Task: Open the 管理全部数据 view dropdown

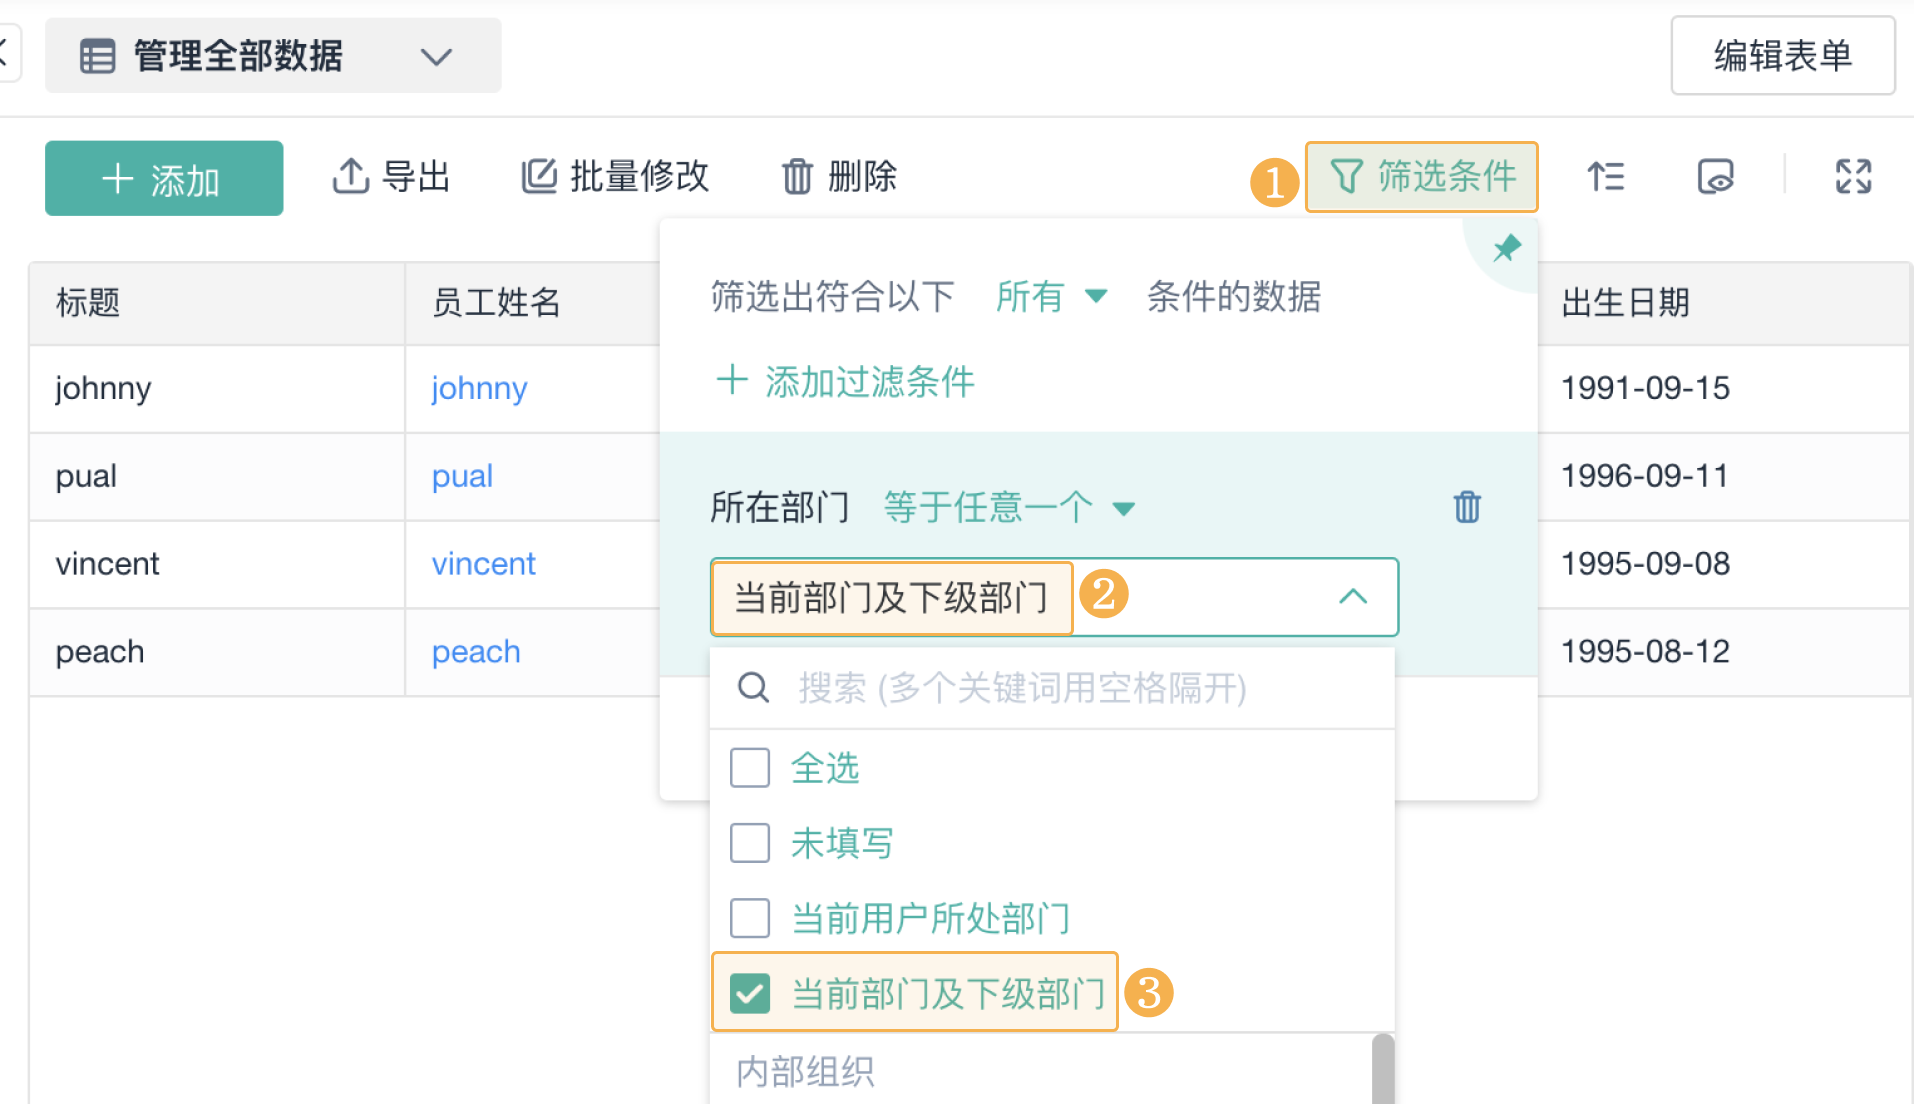Action: point(272,56)
